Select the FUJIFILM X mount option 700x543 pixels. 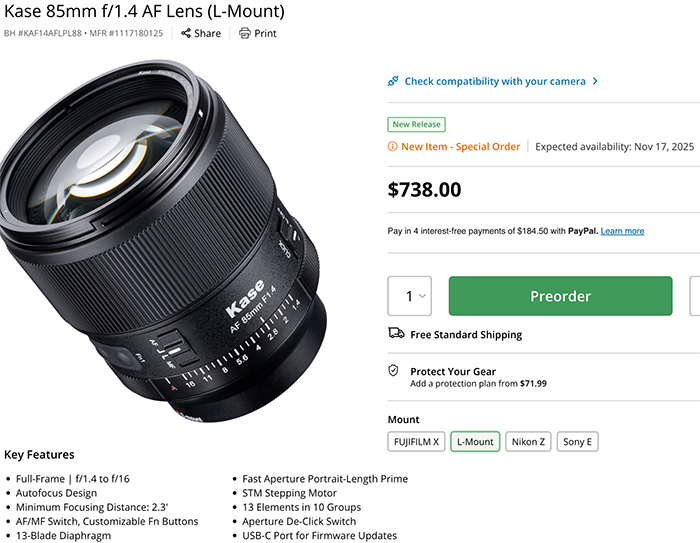coord(415,442)
